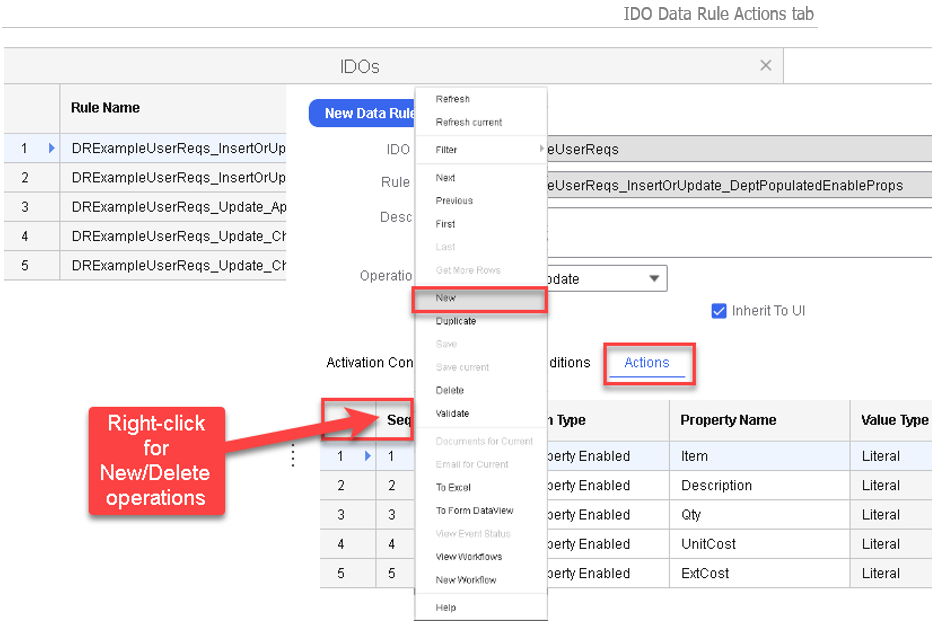Click the Seq column header
This screenshot has width=932, height=630.
(396, 420)
